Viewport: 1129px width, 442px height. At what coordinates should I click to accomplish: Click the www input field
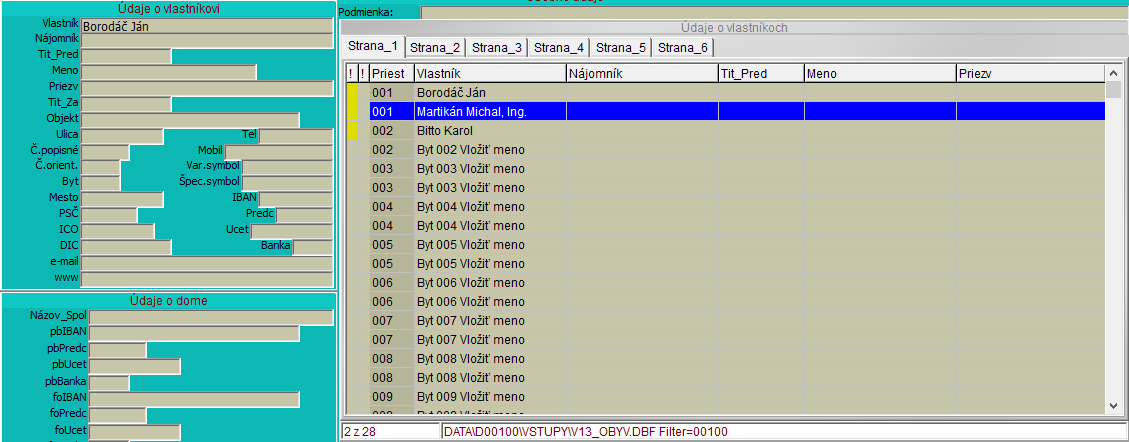207,278
